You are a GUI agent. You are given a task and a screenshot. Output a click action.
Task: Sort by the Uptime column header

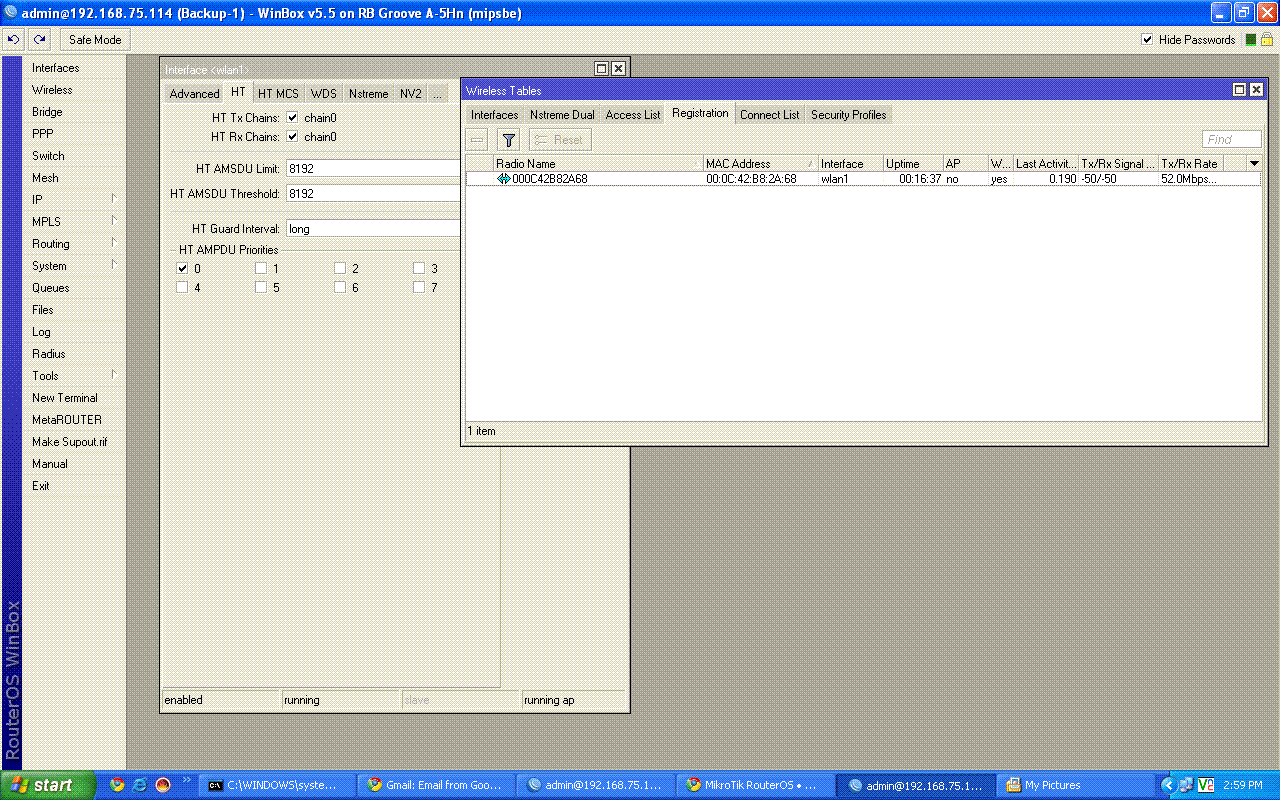pyautogui.click(x=913, y=164)
